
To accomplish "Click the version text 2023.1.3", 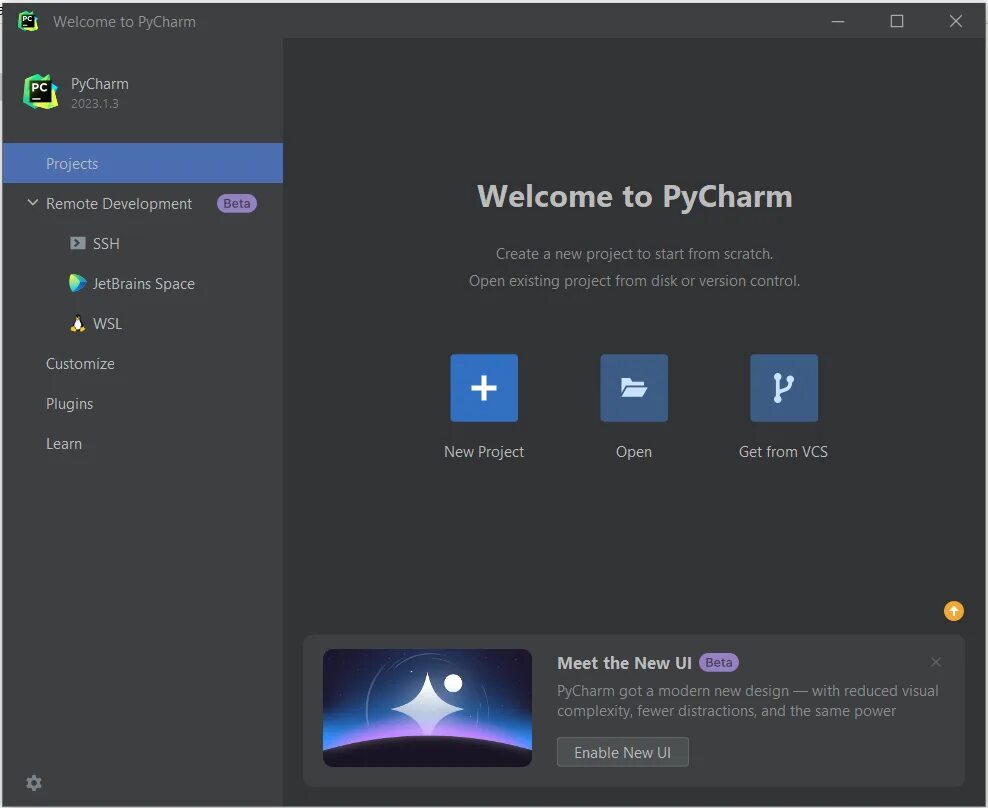I will 95,104.
